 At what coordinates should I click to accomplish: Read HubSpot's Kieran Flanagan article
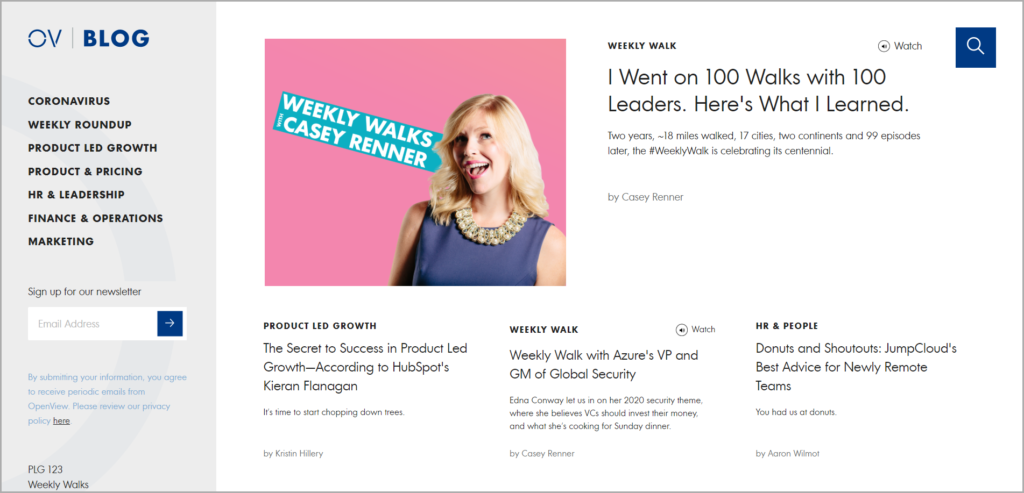(x=365, y=367)
